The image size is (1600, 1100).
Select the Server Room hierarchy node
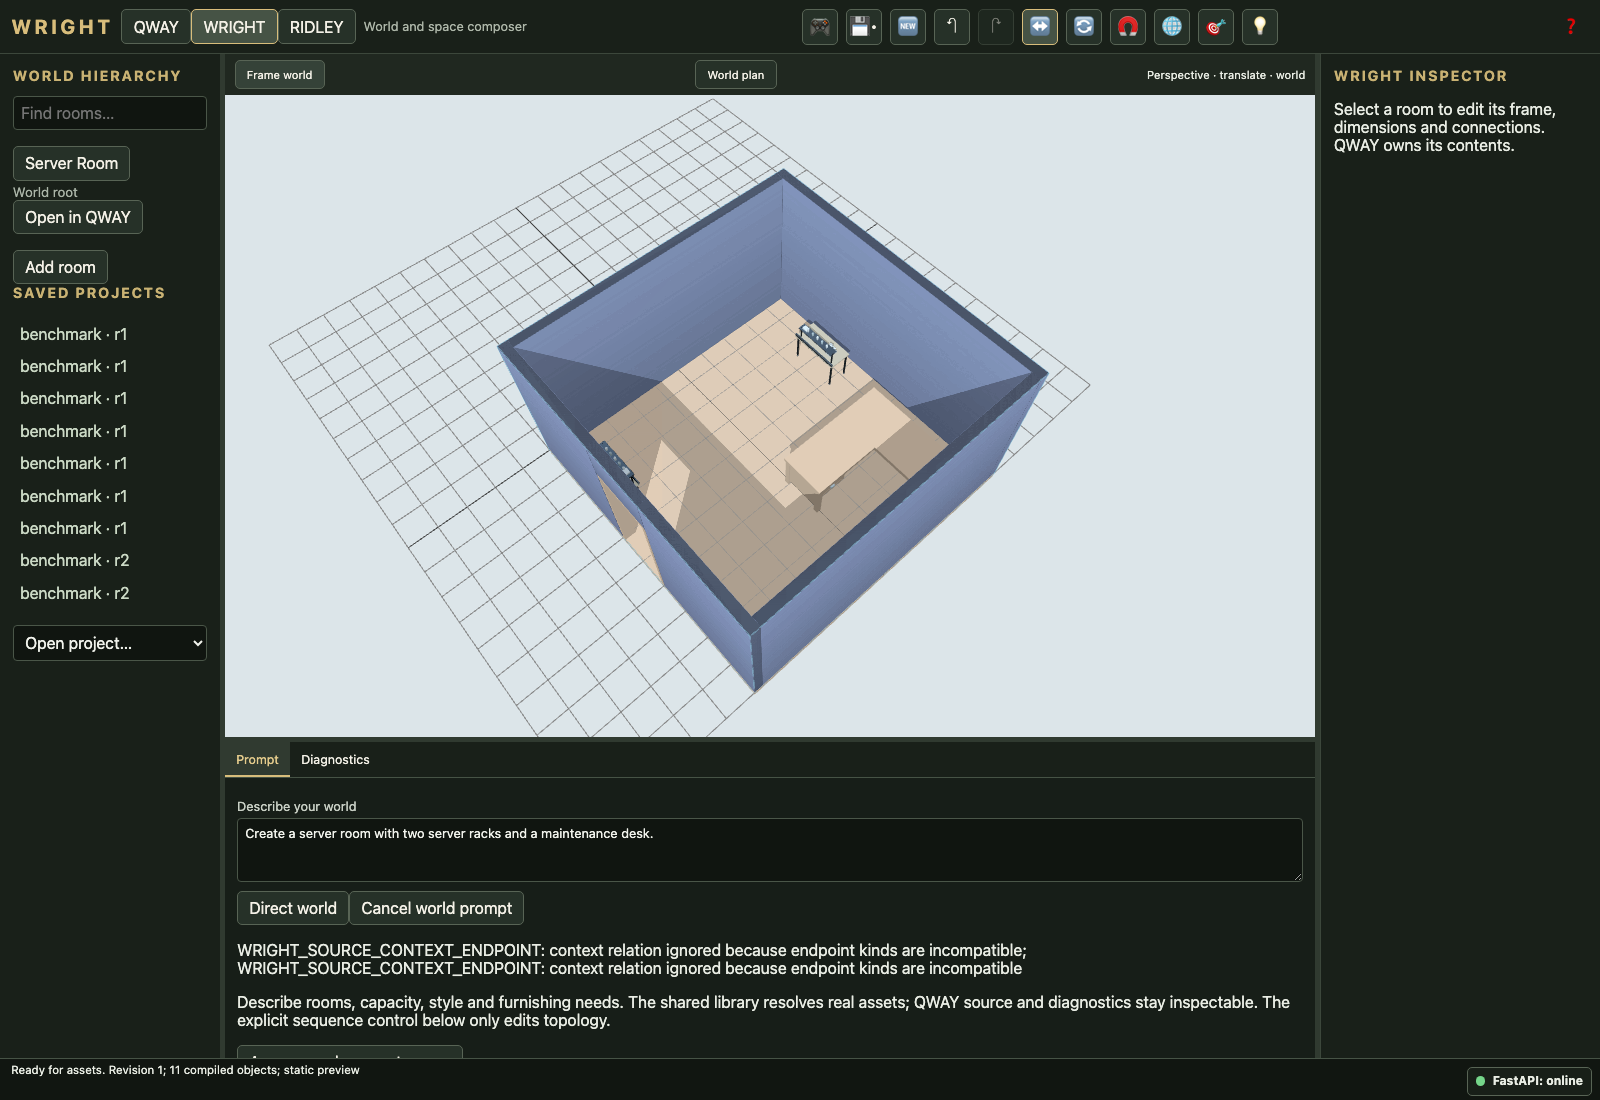click(71, 163)
